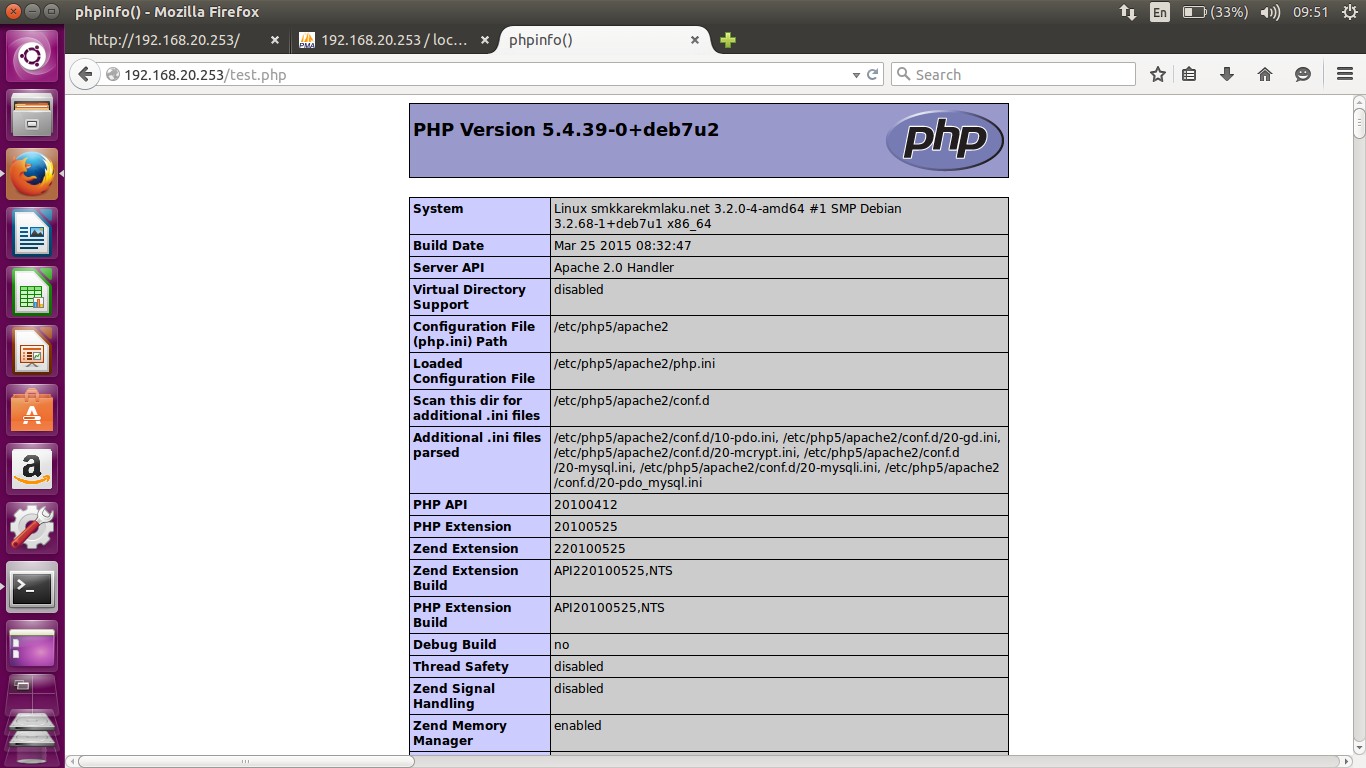Click PHP API value 20100412

(586, 505)
